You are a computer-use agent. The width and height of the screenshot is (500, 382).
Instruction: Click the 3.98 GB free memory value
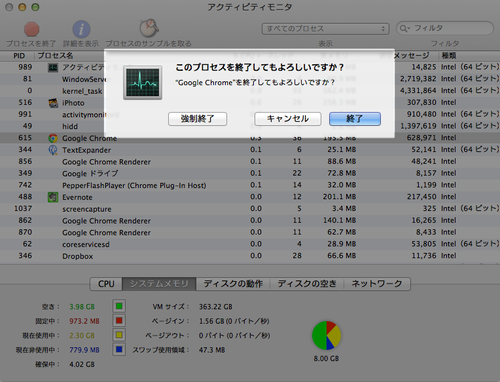pos(82,307)
